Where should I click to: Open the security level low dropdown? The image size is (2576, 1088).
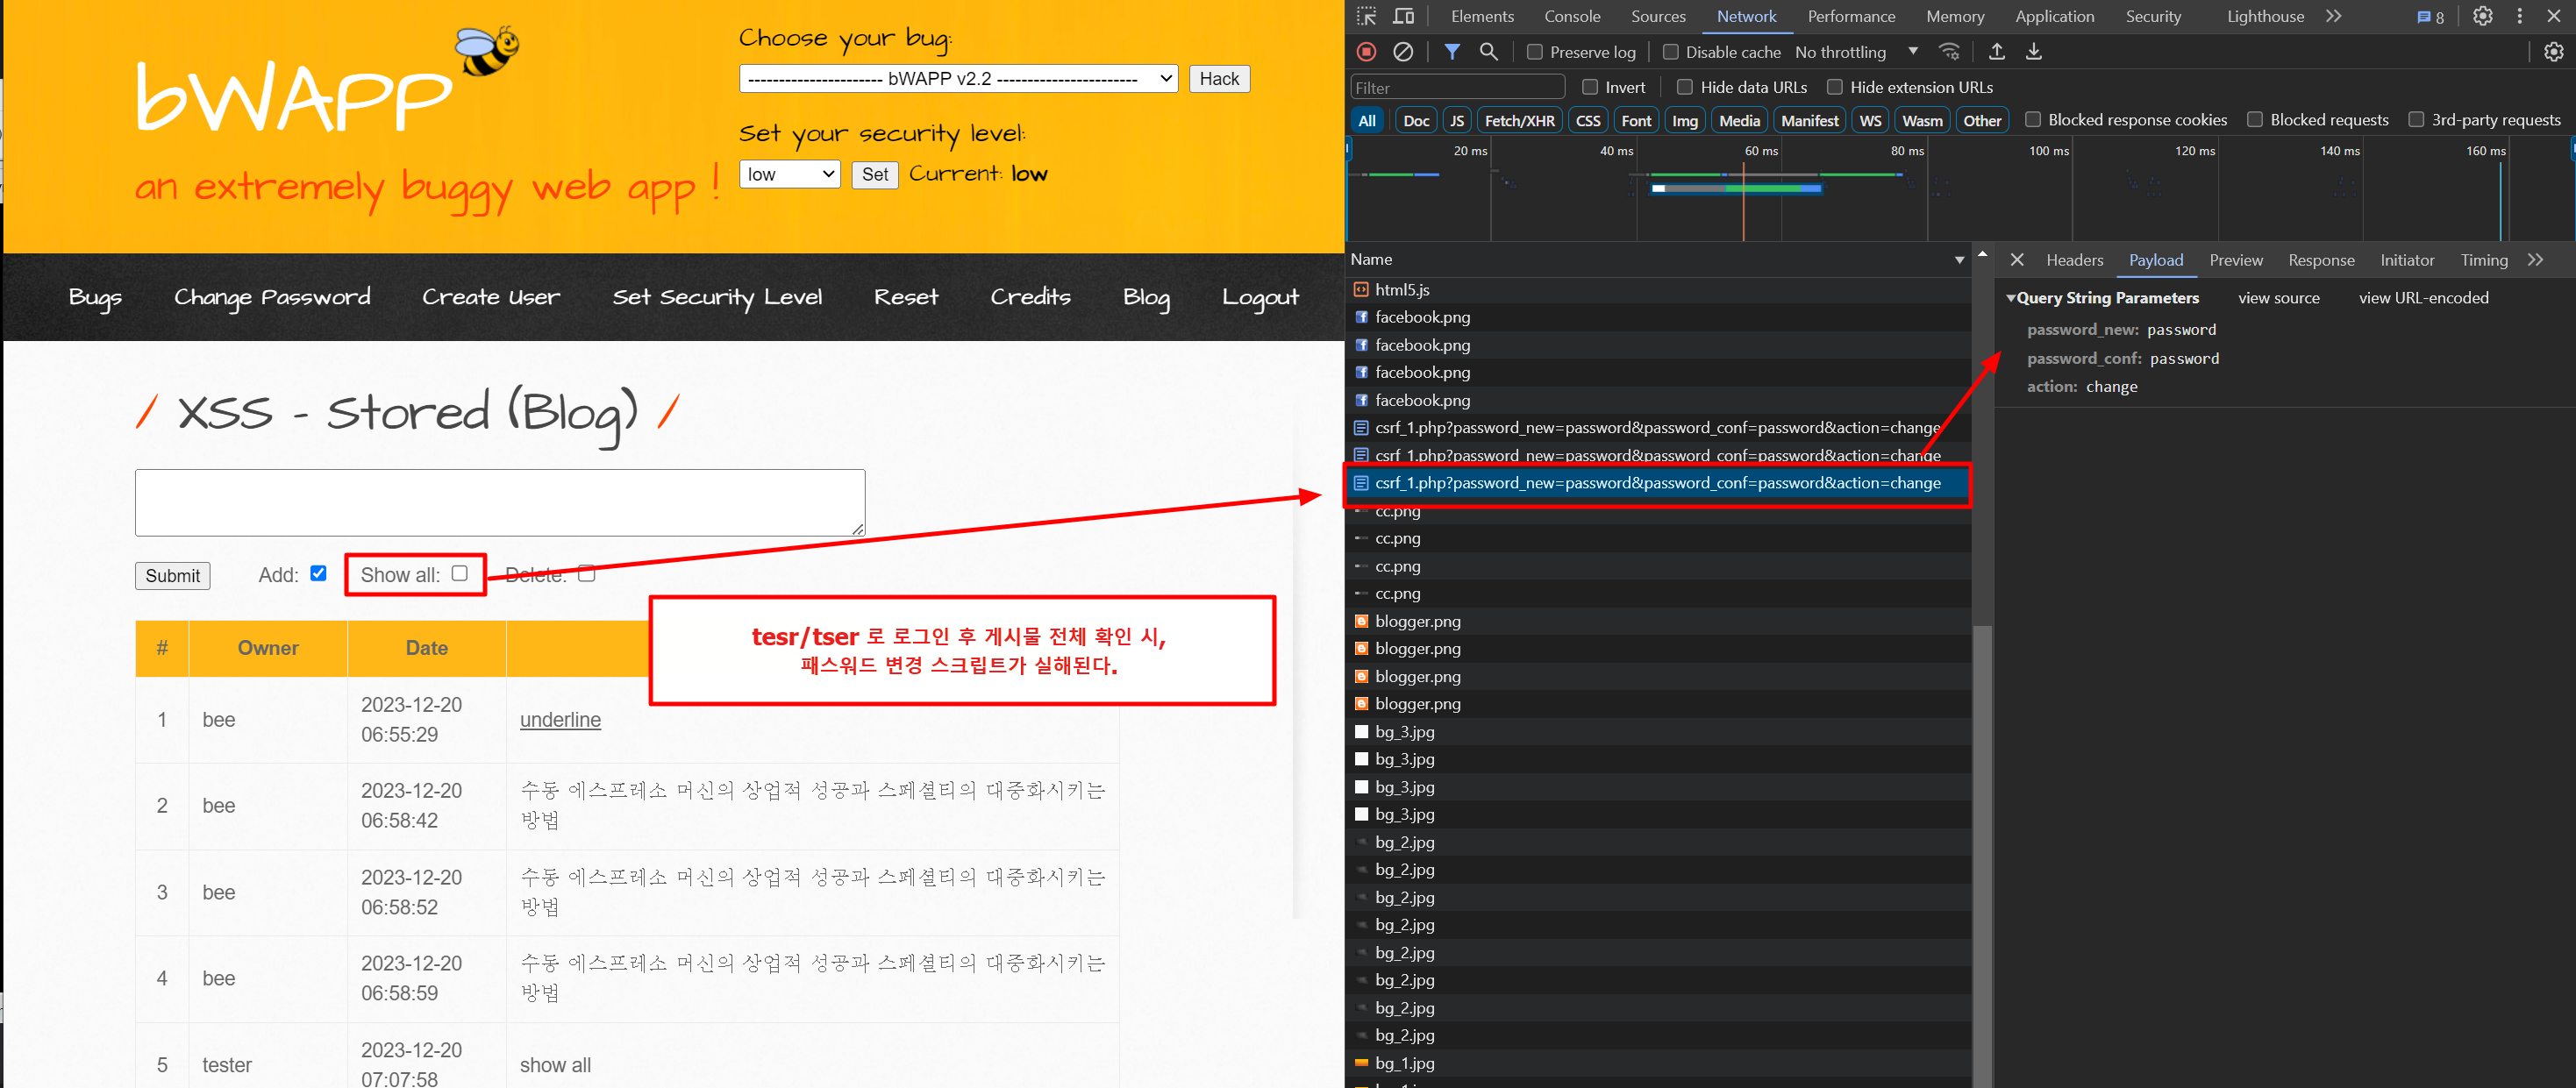click(x=789, y=174)
